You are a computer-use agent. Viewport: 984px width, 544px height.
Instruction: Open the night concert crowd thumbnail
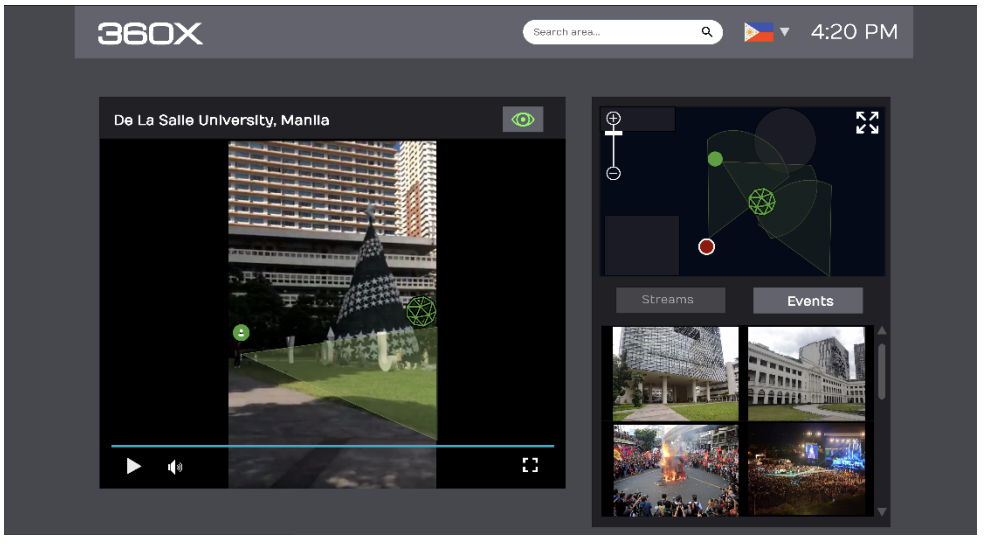[806, 470]
